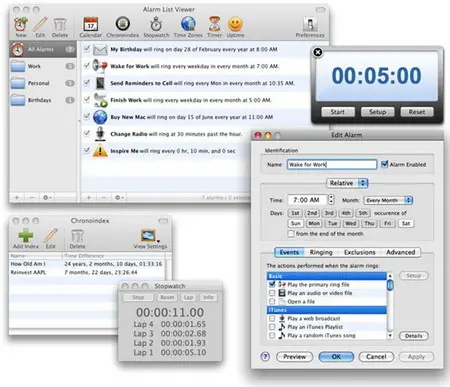Enable Play an audio or video file
This screenshot has width=450, height=387.
pos(272,293)
